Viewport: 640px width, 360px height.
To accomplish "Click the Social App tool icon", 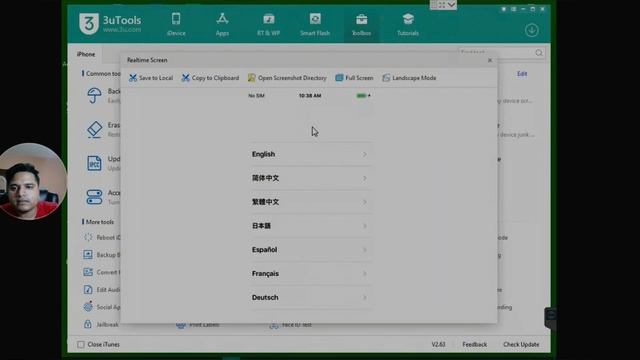I will pos(88,307).
